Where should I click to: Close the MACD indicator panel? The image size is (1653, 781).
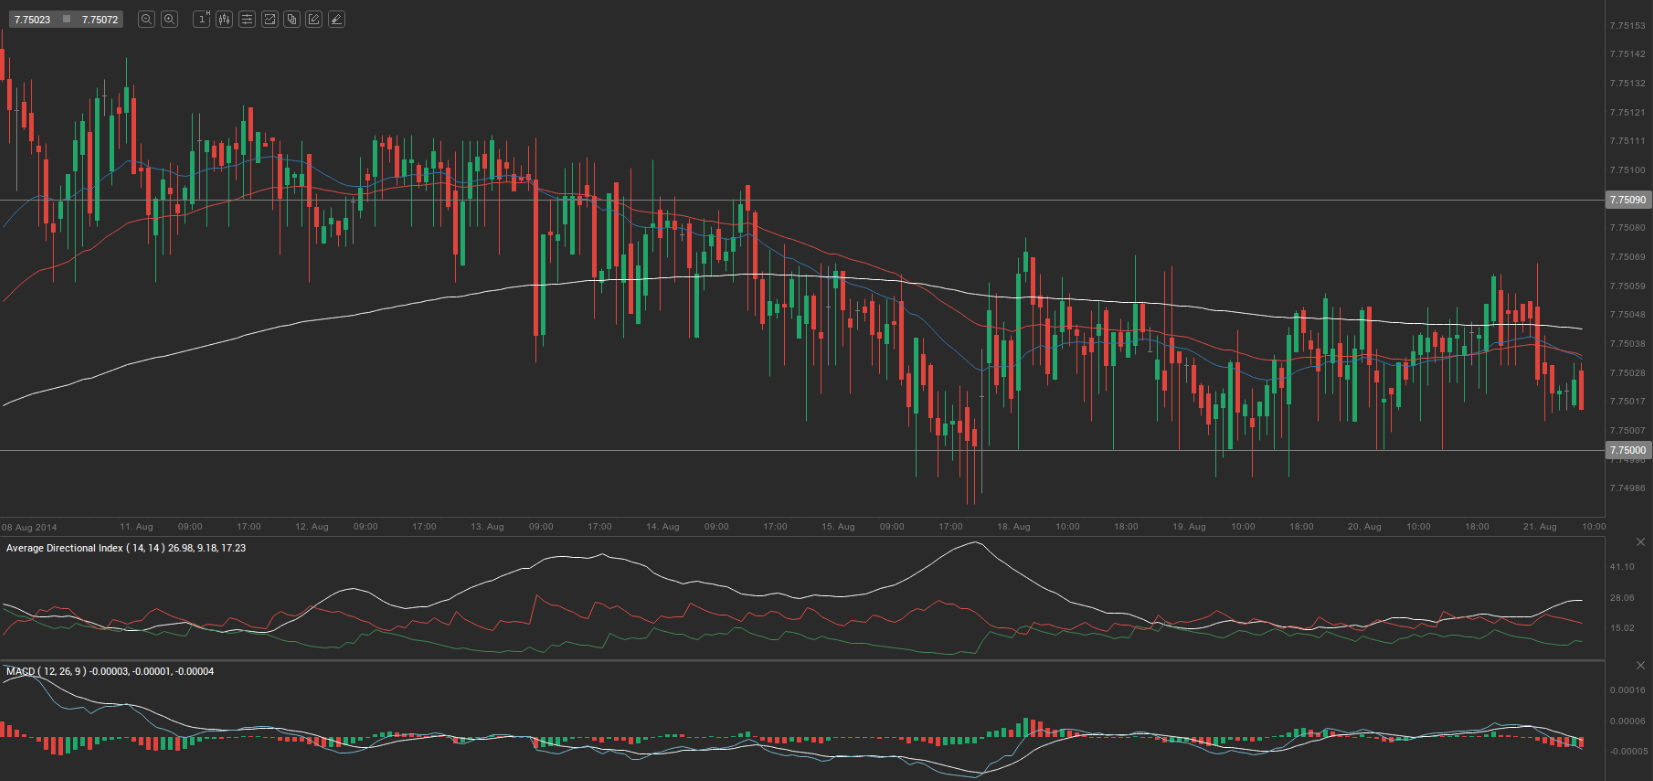click(1640, 665)
